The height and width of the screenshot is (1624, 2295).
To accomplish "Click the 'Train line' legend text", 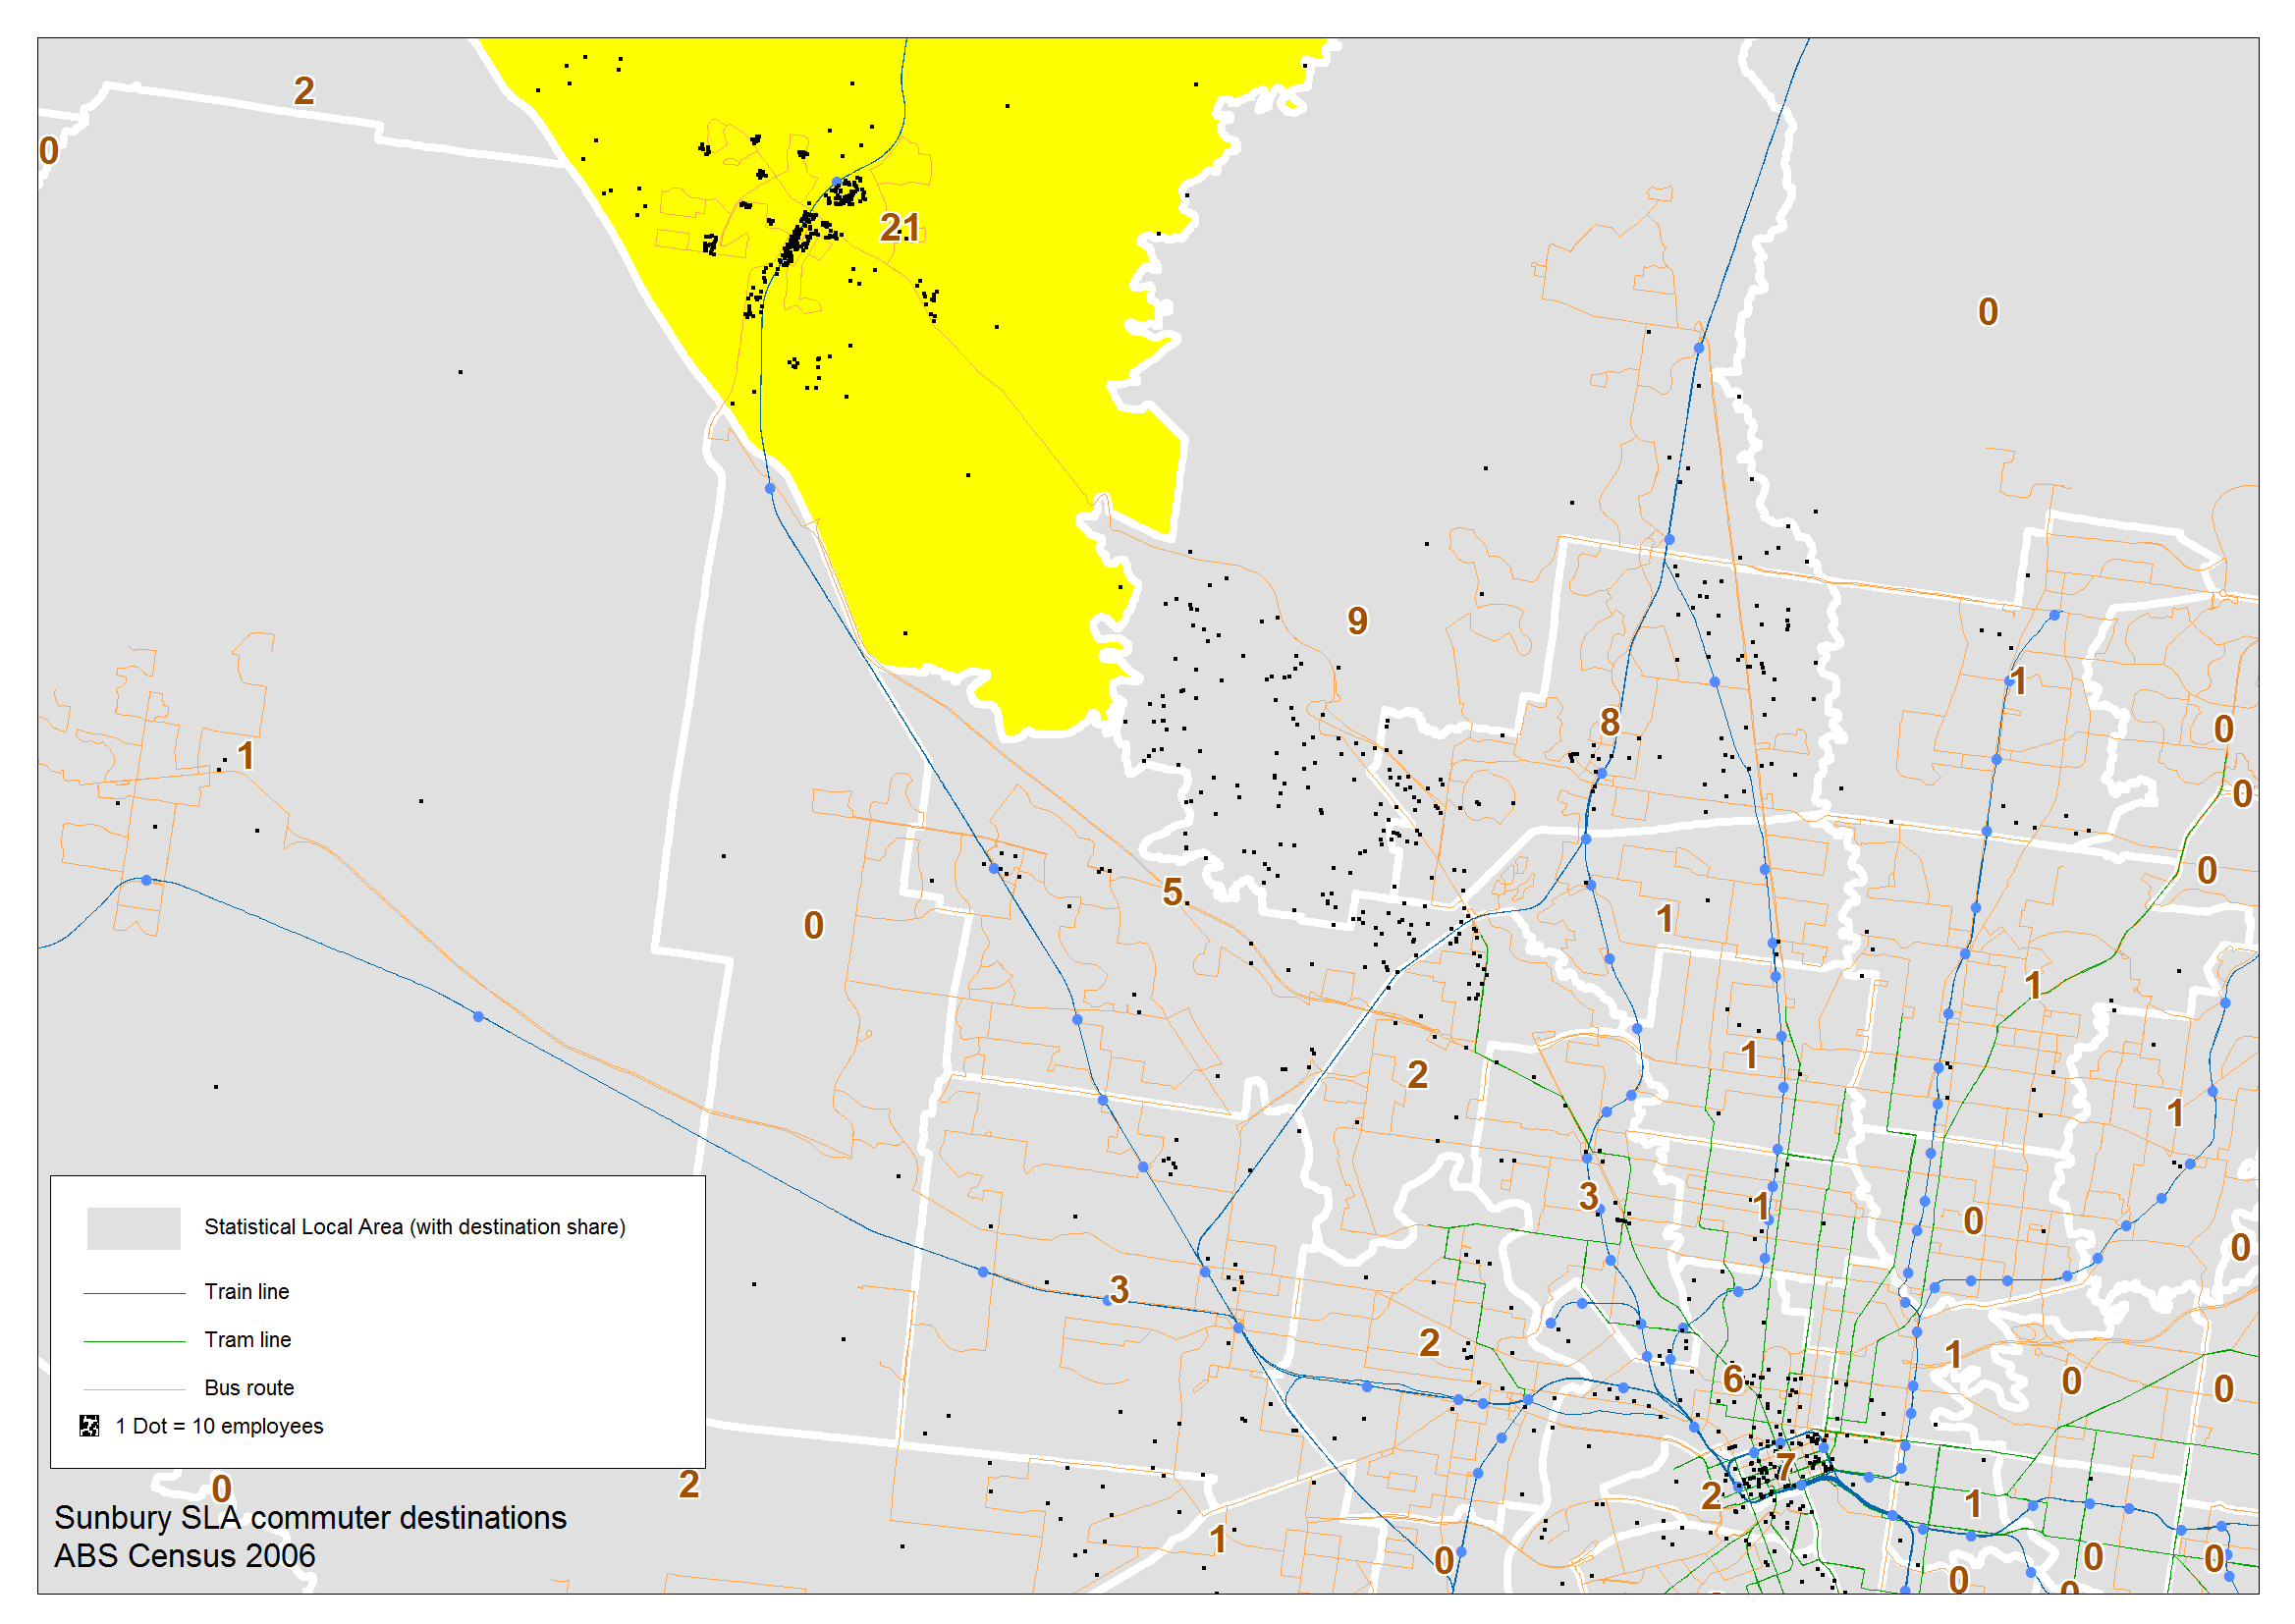I will 247,1292.
